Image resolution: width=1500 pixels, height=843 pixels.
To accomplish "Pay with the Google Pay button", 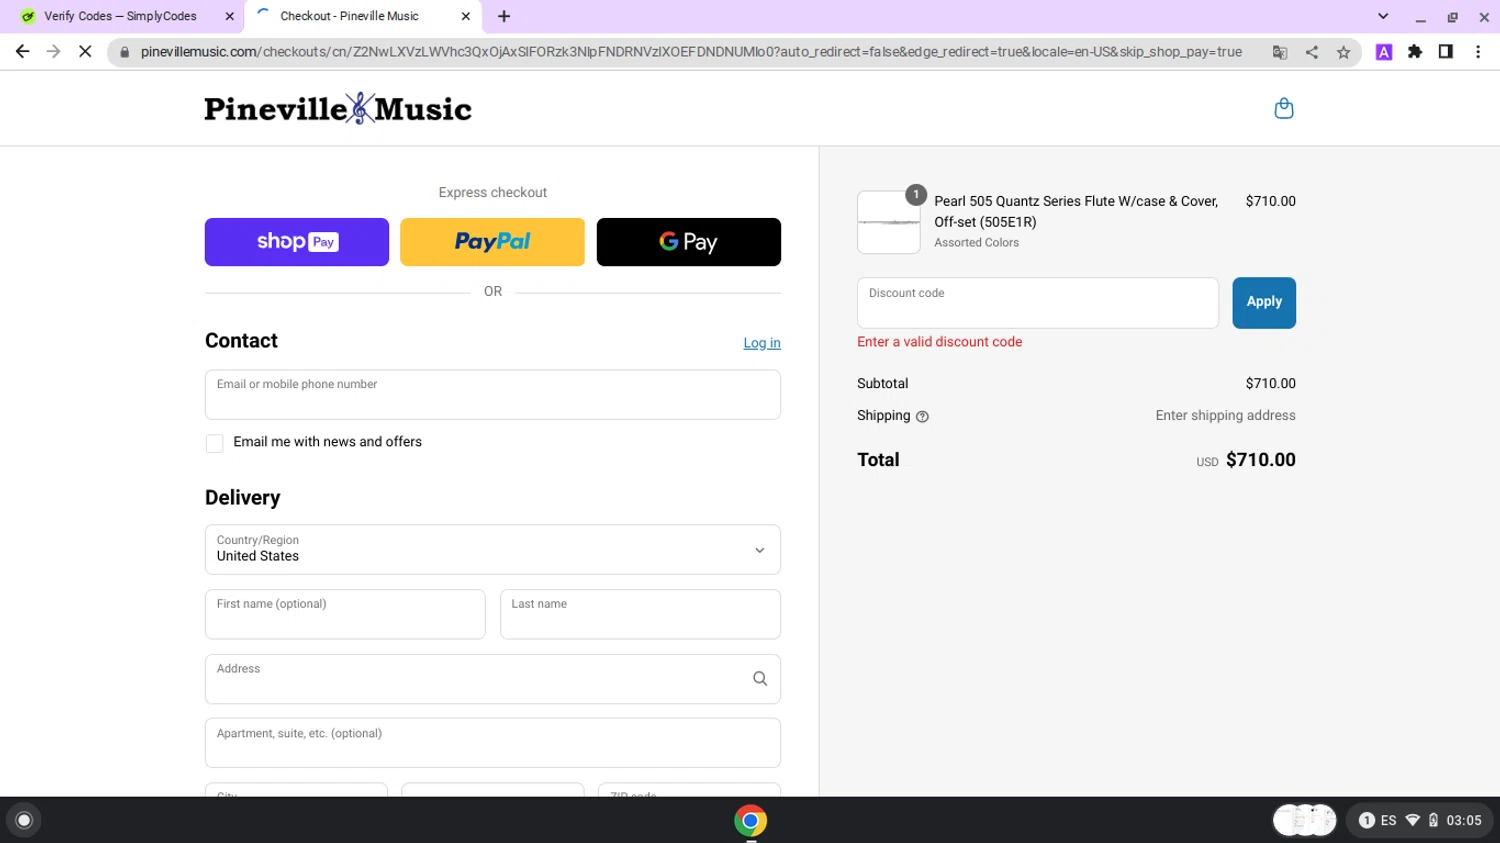I will tap(689, 242).
